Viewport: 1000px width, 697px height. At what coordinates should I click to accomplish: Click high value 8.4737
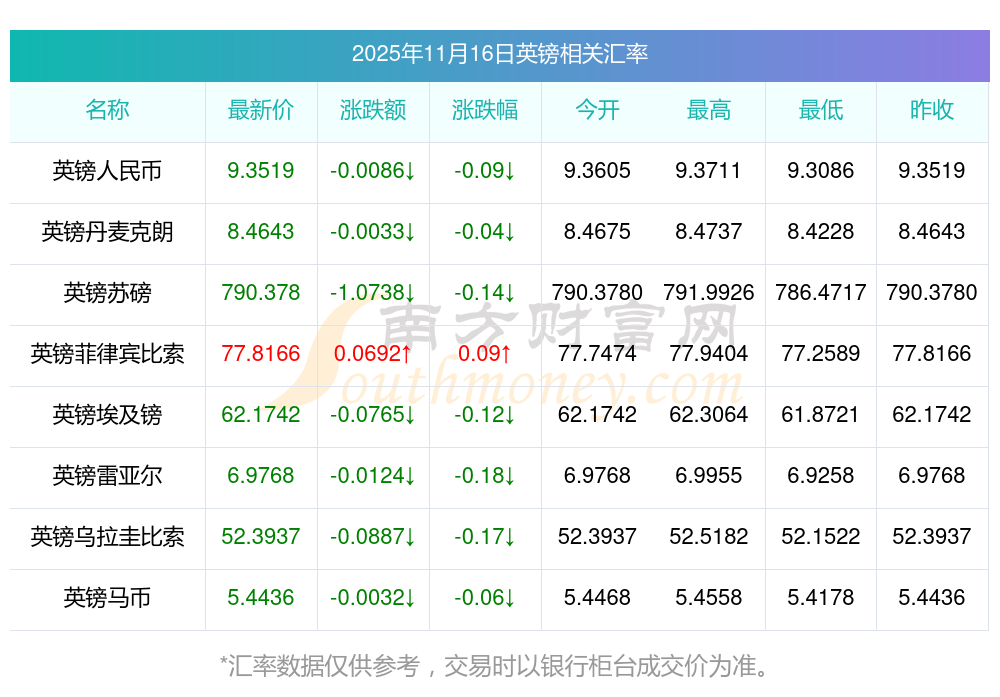(x=709, y=231)
